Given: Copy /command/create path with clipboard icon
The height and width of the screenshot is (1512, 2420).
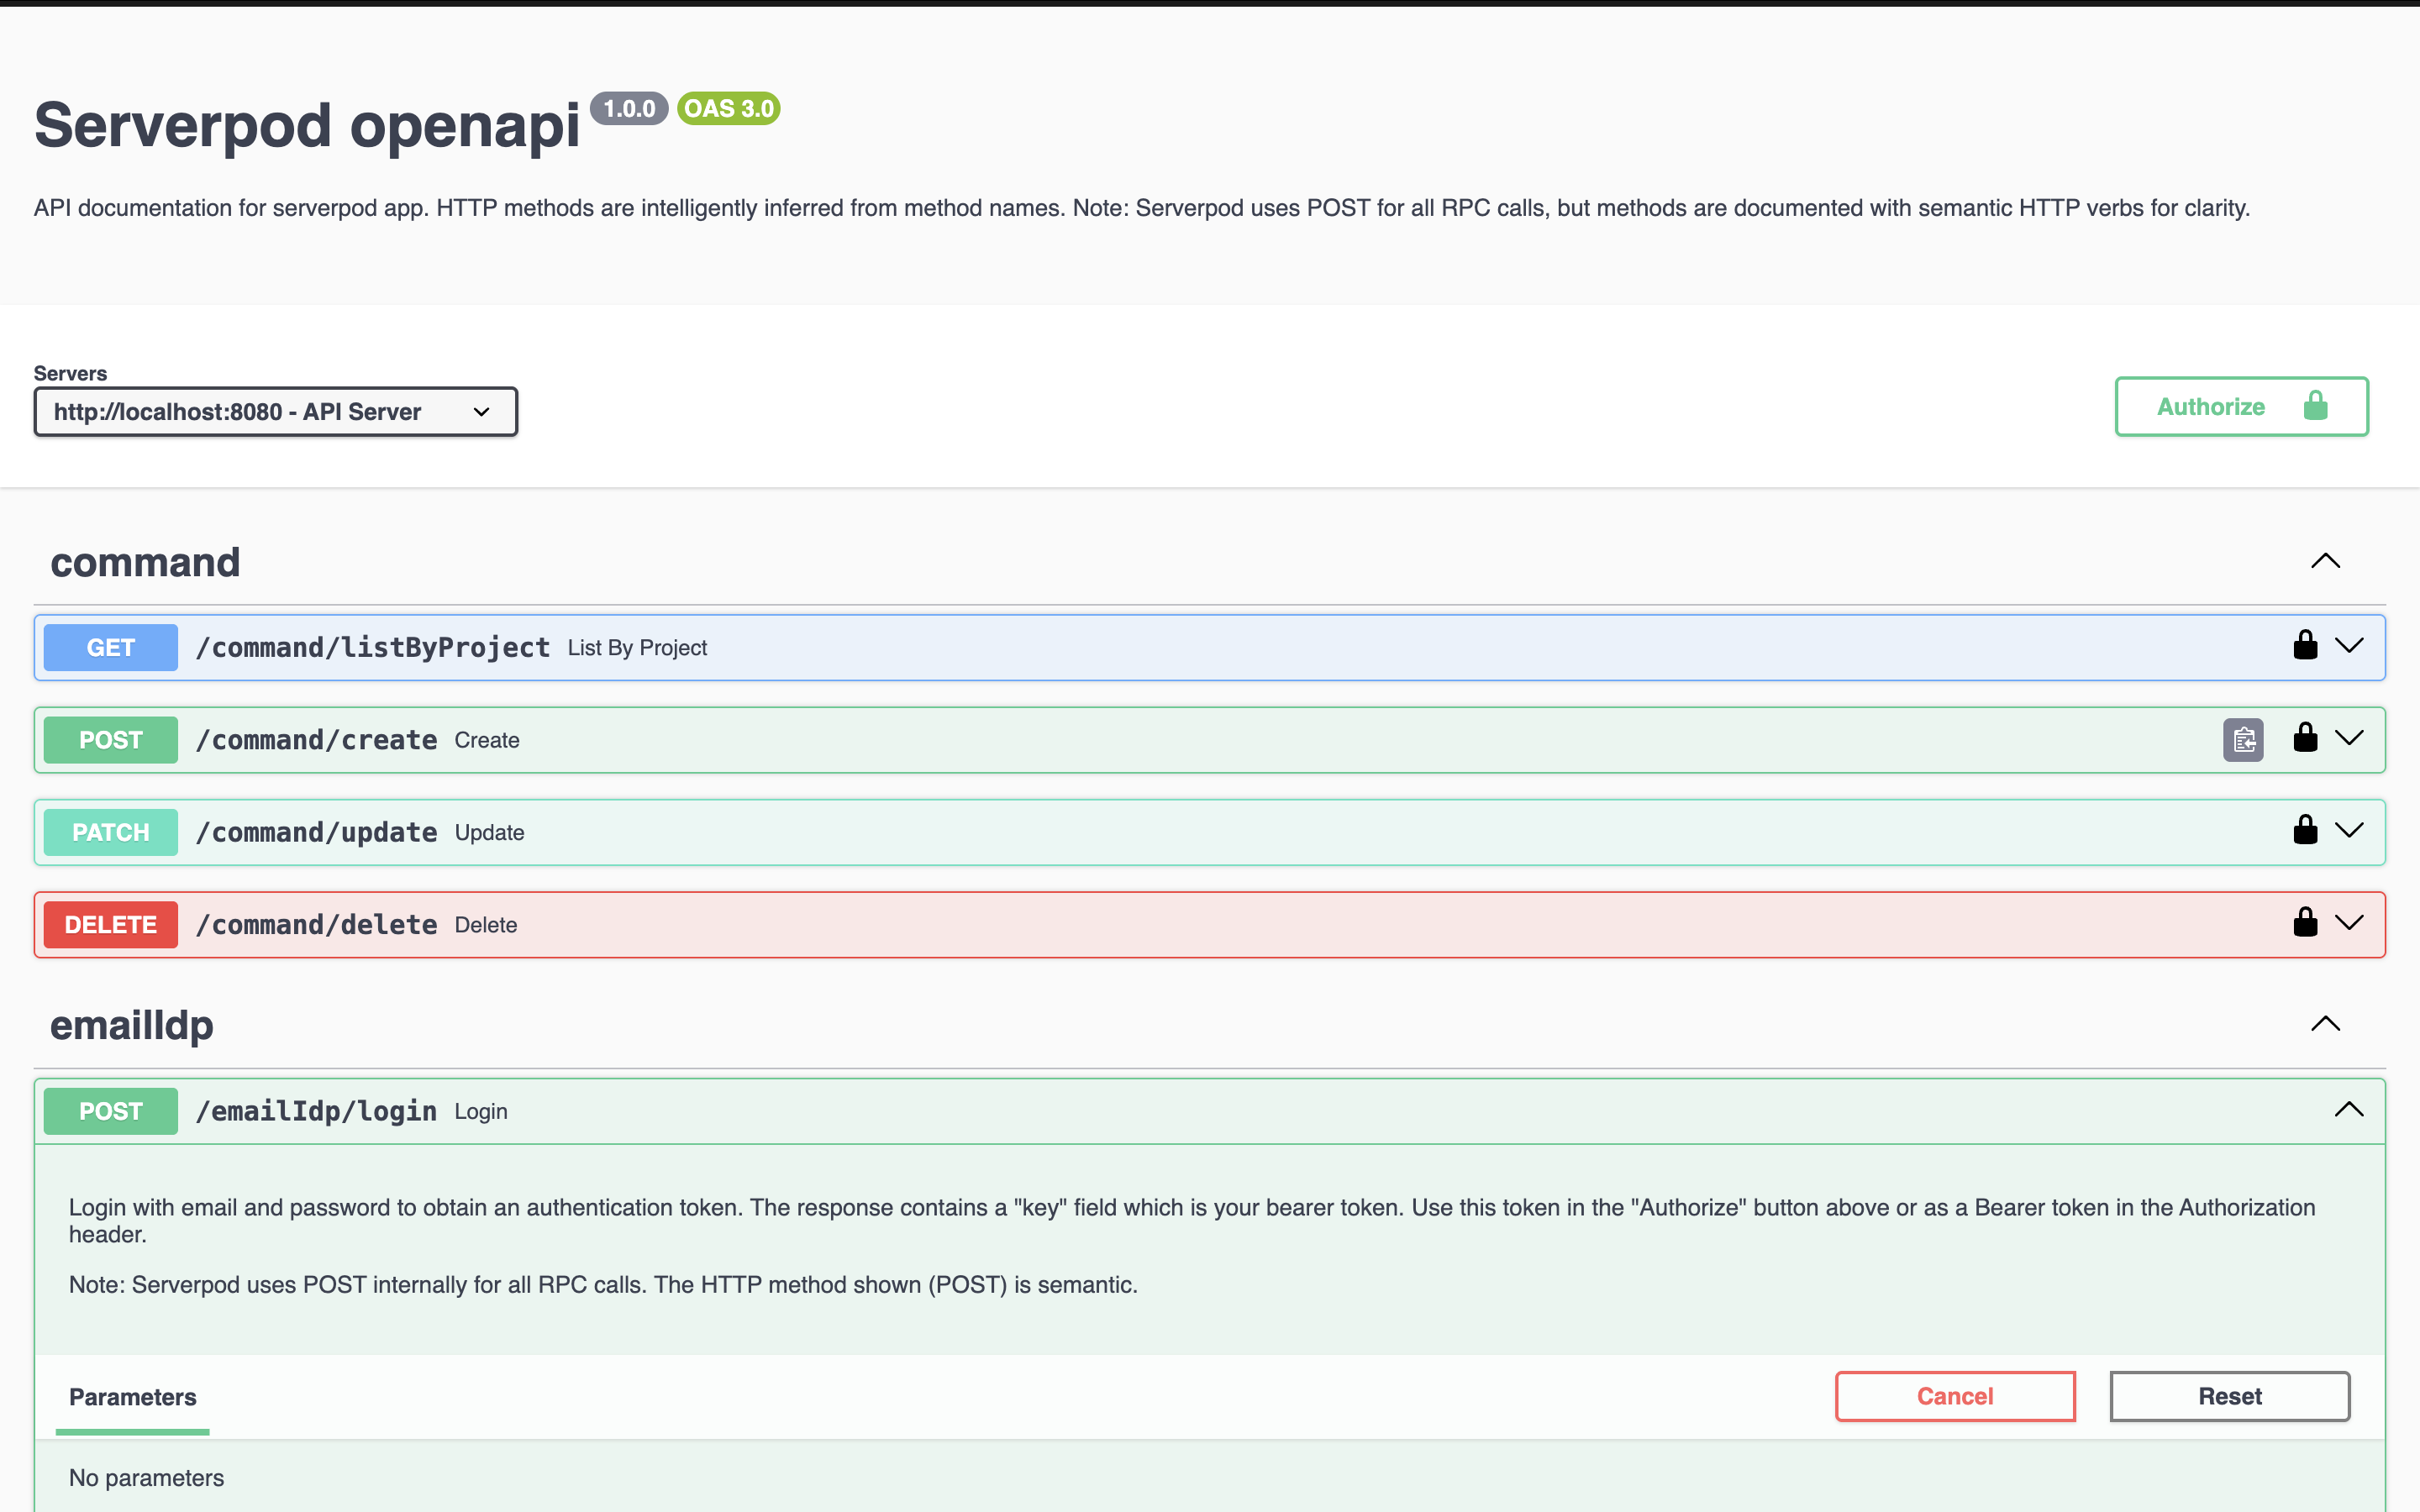Looking at the screenshot, I should click(2243, 740).
